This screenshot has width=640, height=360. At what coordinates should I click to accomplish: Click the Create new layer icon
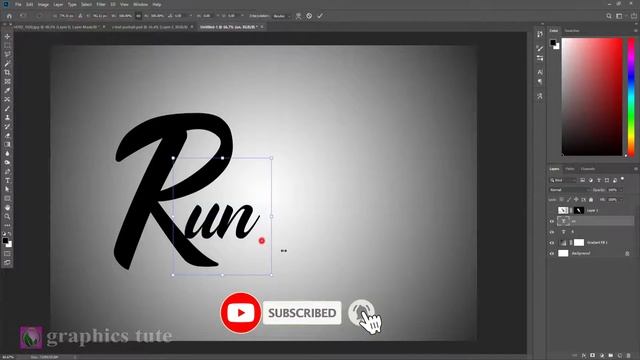click(620, 356)
